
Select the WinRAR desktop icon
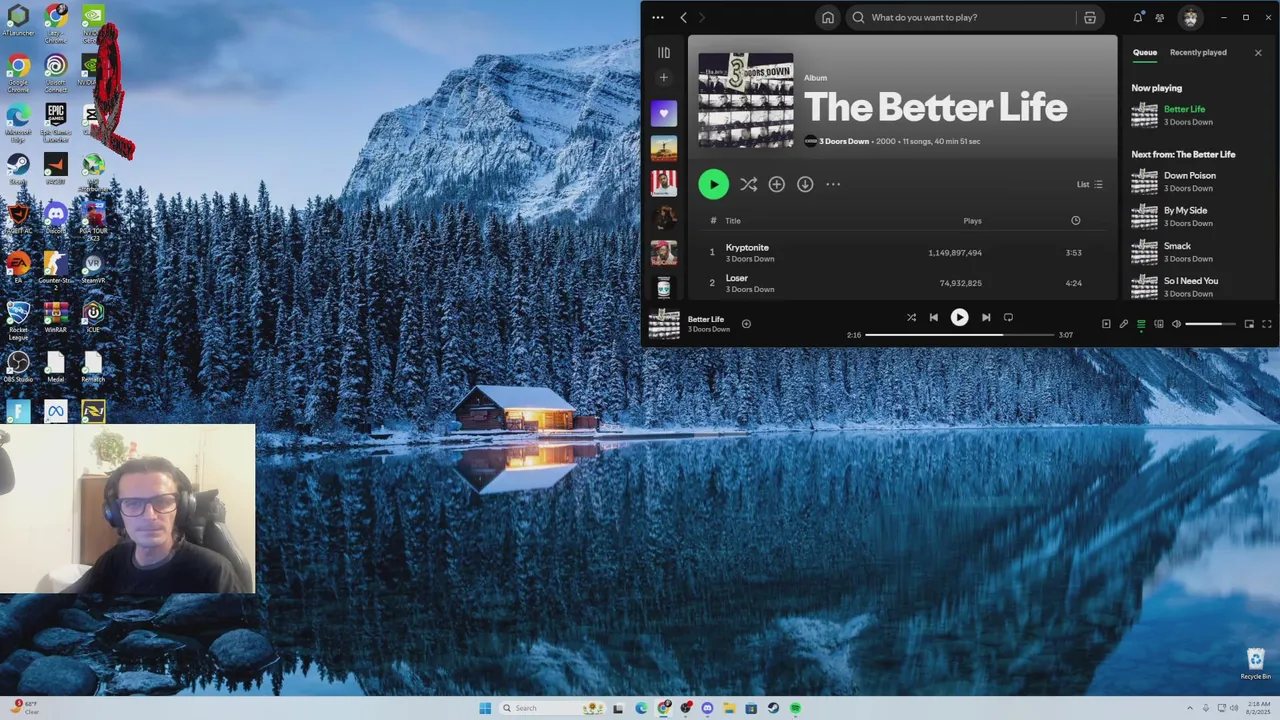[56, 316]
